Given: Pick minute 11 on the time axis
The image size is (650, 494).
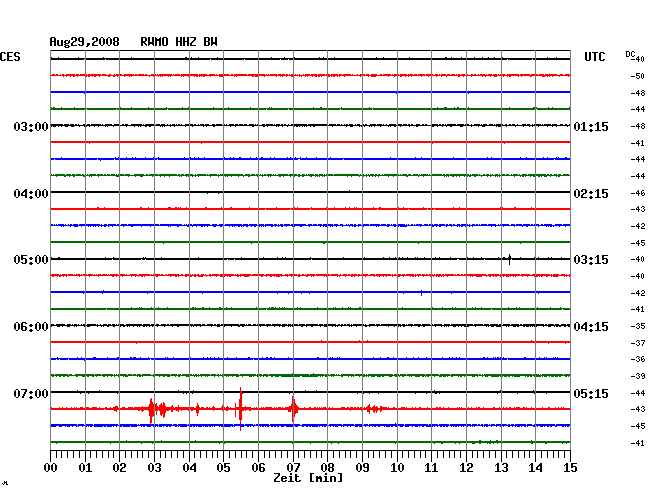Looking at the screenshot, I should (431, 468).
